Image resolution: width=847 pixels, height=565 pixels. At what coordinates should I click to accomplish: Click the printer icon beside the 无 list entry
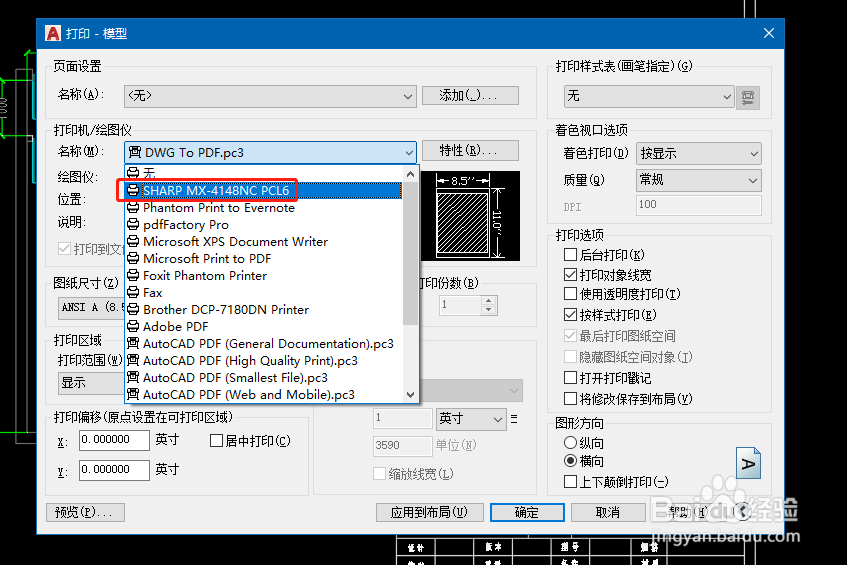point(133,173)
